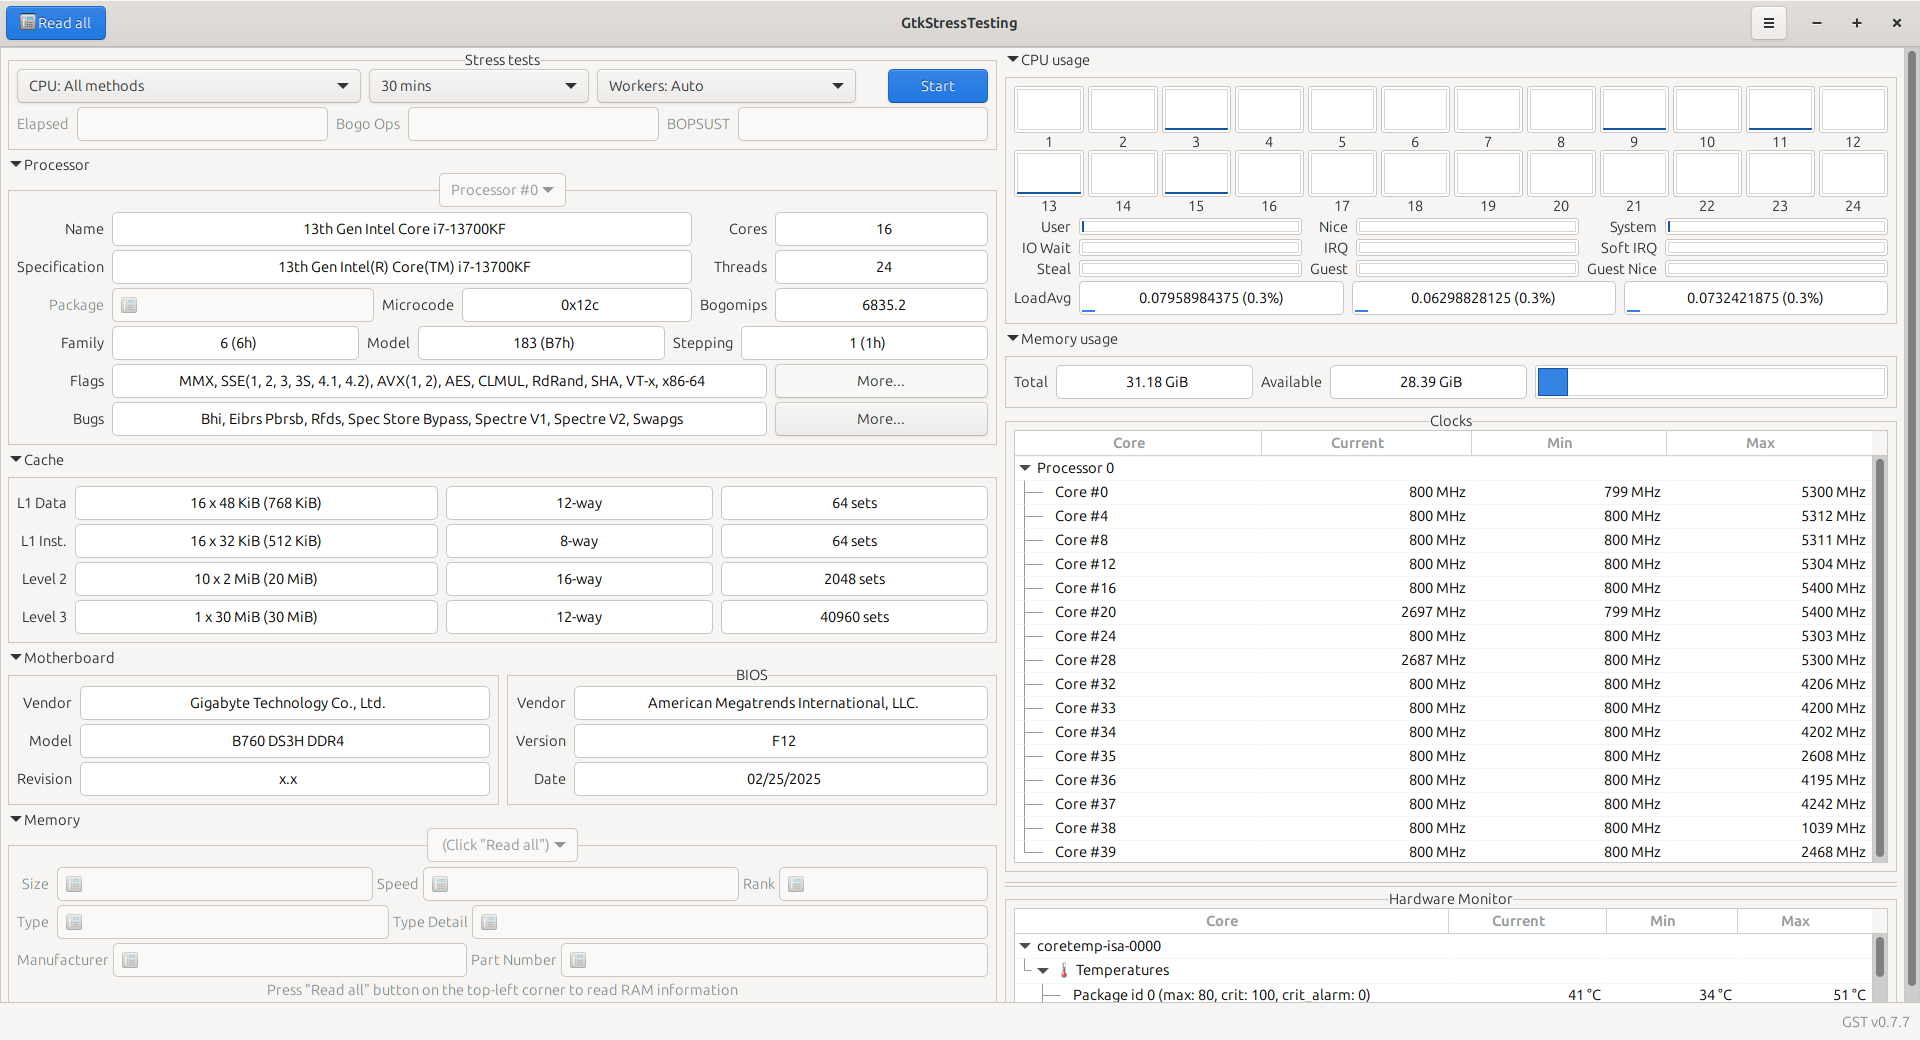Collapse the Processor 0 tree row in Clocks

pyautogui.click(x=1025, y=468)
